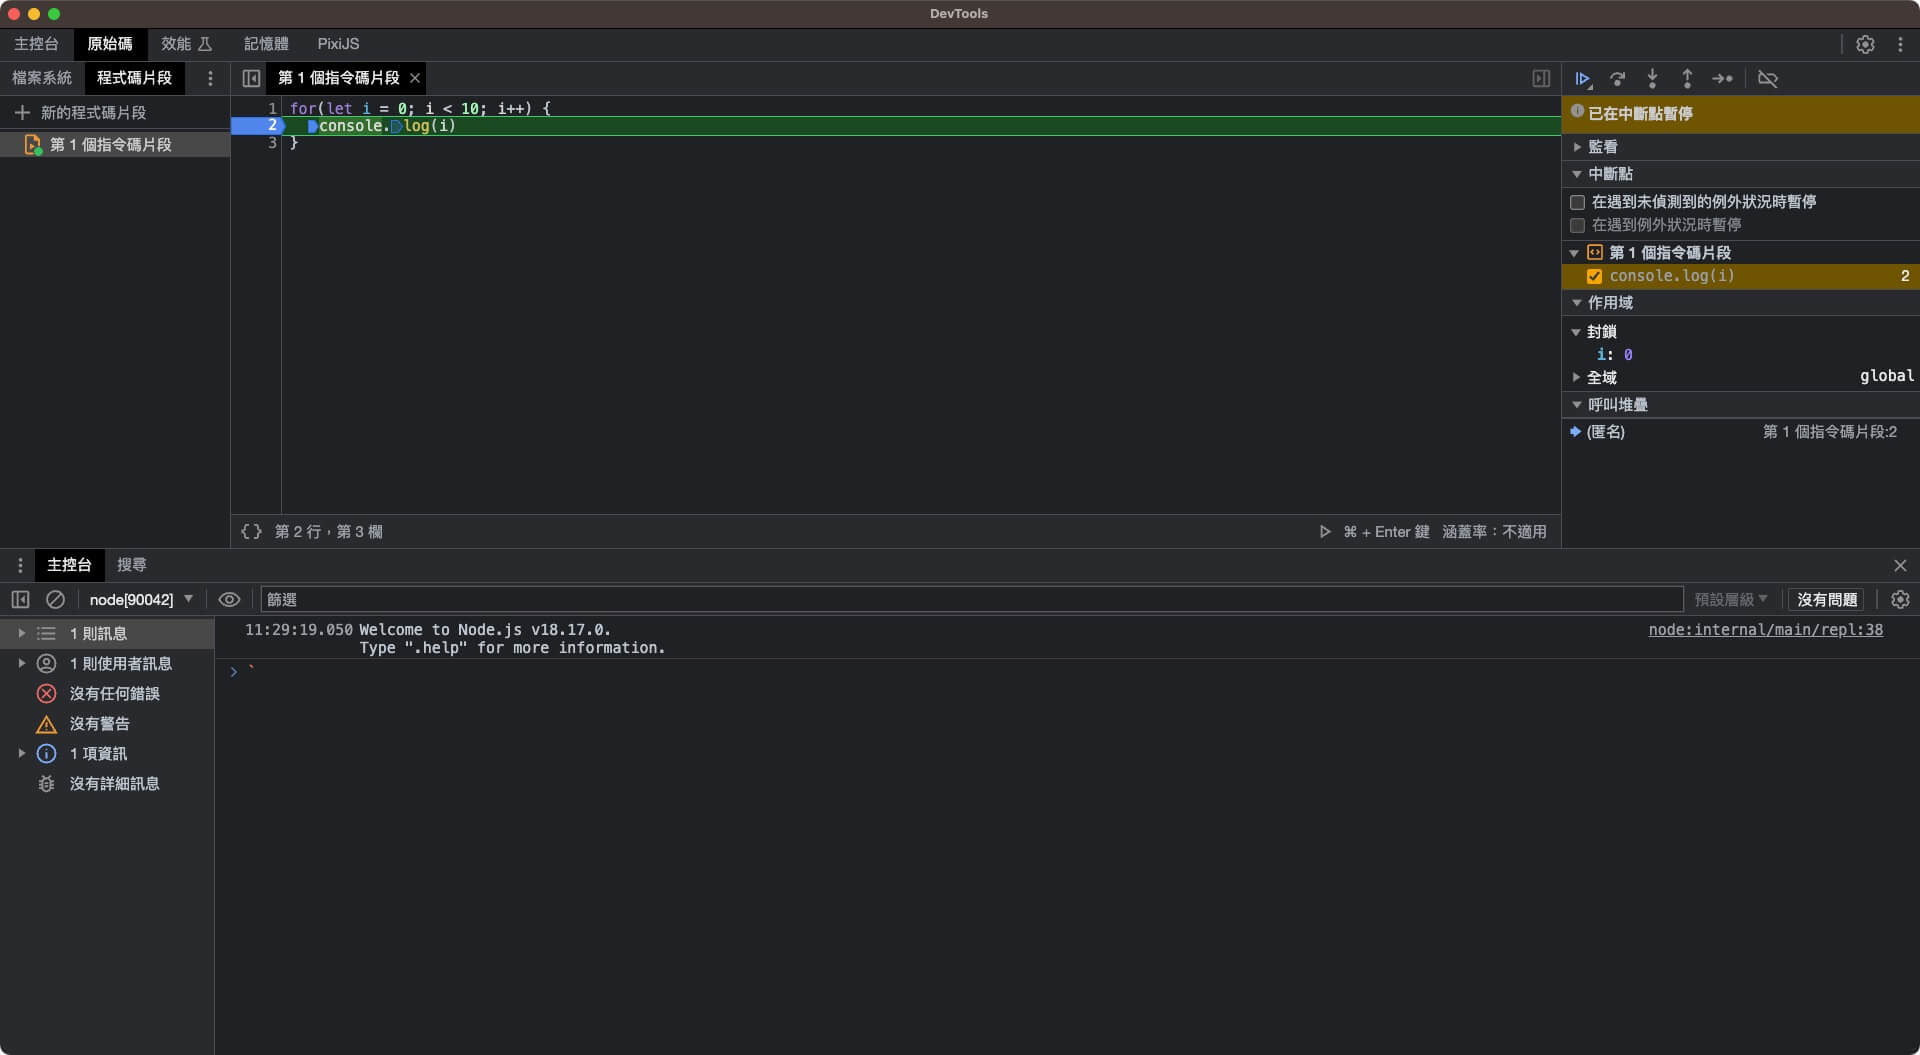This screenshot has height=1055, width=1920.
Task: Open DevTools settings gear in top bar
Action: click(x=1865, y=44)
